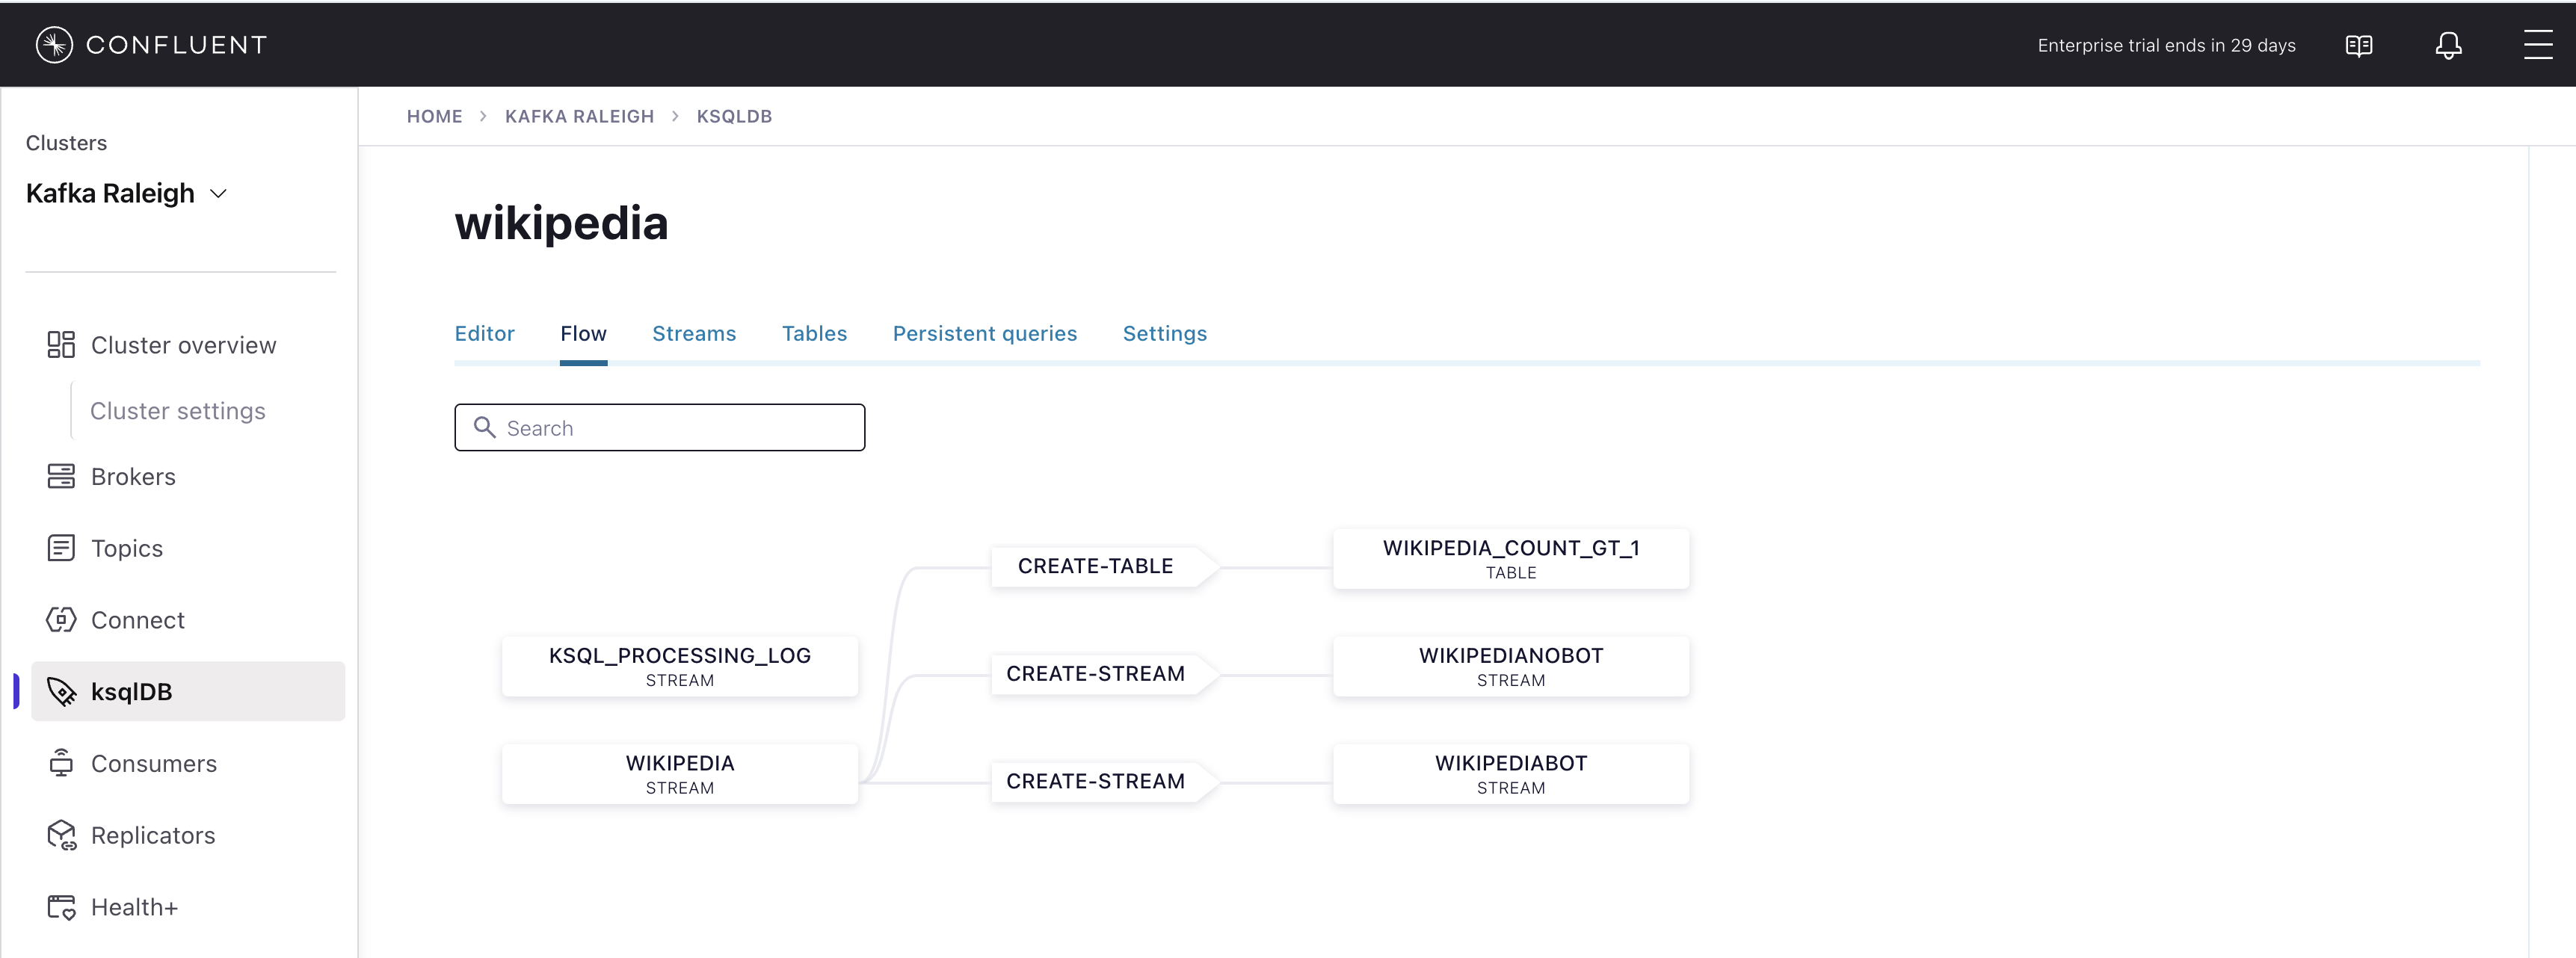Open Cluster settings in sidebar
The height and width of the screenshot is (958, 2576).
point(178,411)
